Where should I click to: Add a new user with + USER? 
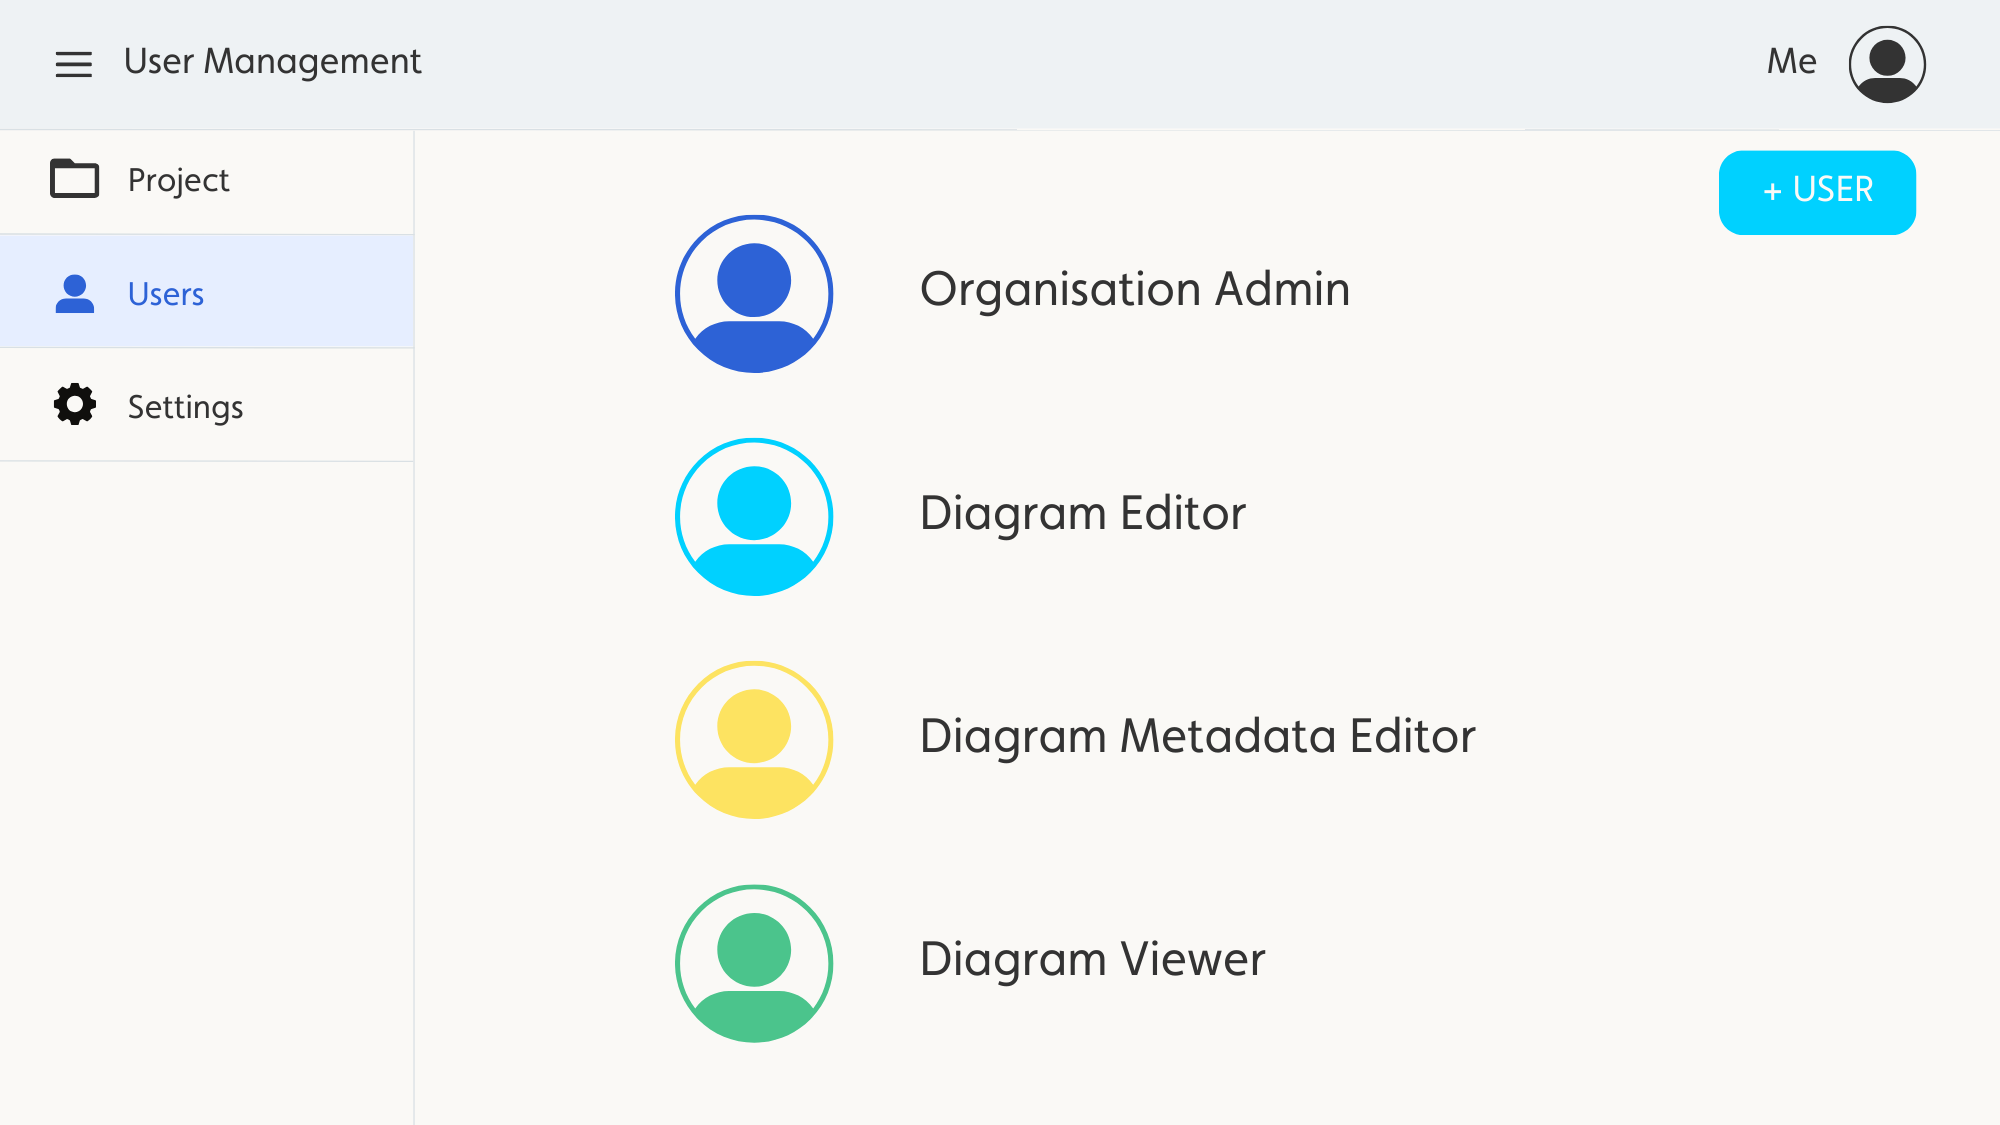click(x=1816, y=192)
